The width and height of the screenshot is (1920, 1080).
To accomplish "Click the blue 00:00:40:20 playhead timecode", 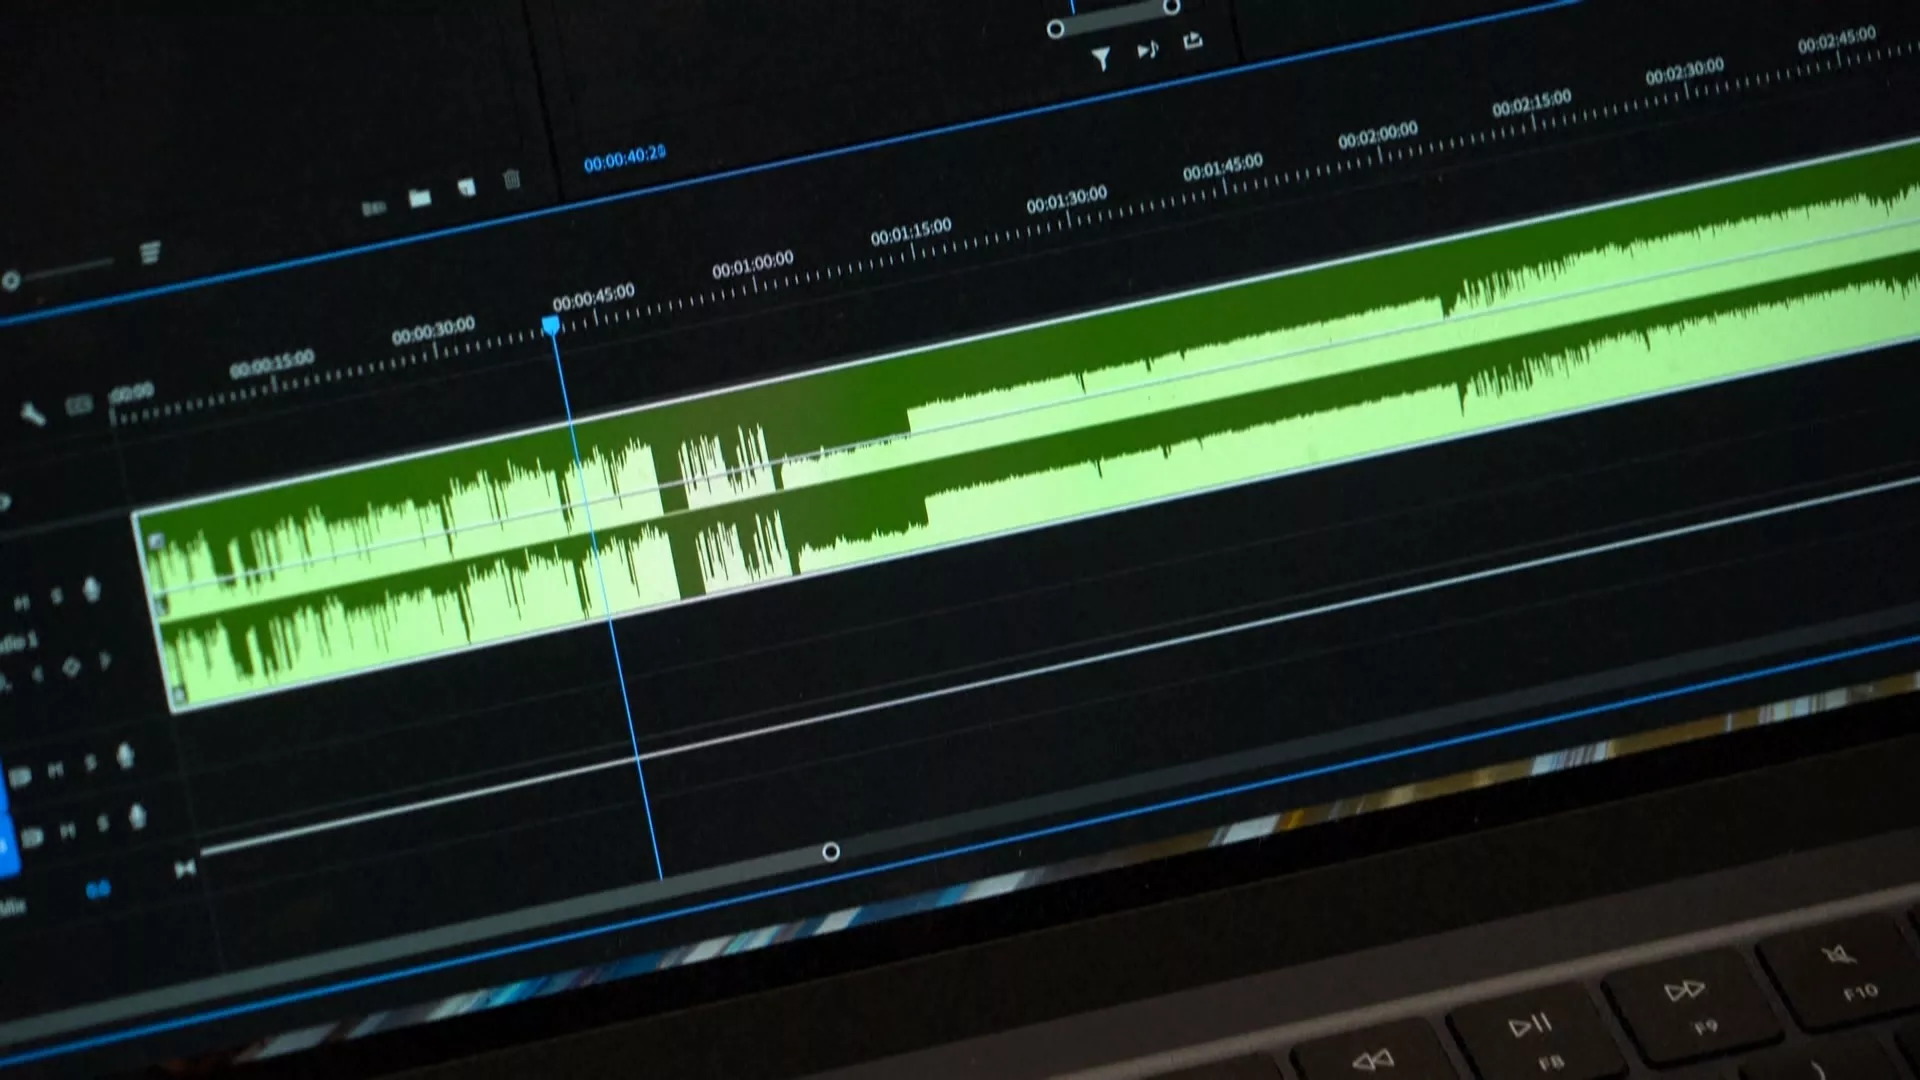I will 624,157.
